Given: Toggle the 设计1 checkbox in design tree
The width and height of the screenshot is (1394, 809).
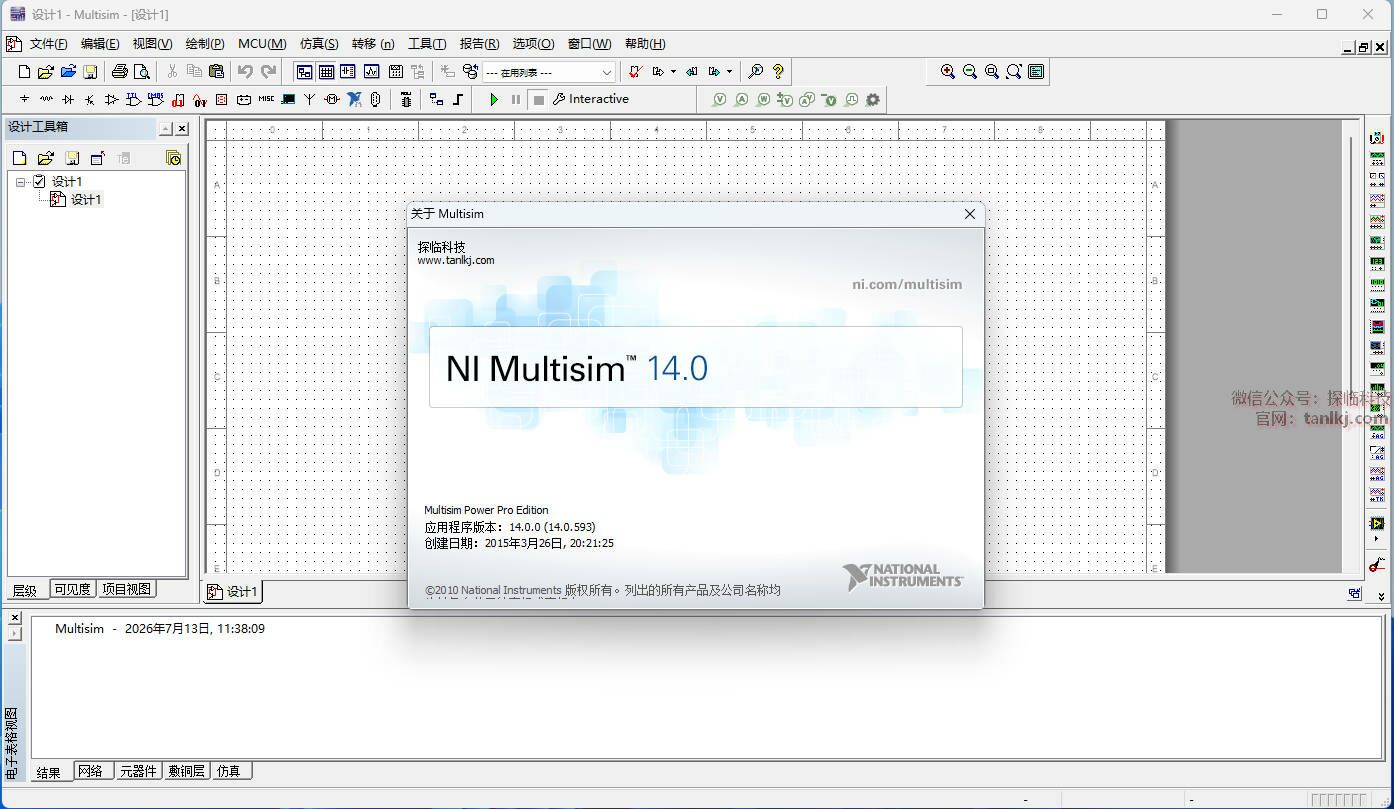Looking at the screenshot, I should click(x=39, y=181).
